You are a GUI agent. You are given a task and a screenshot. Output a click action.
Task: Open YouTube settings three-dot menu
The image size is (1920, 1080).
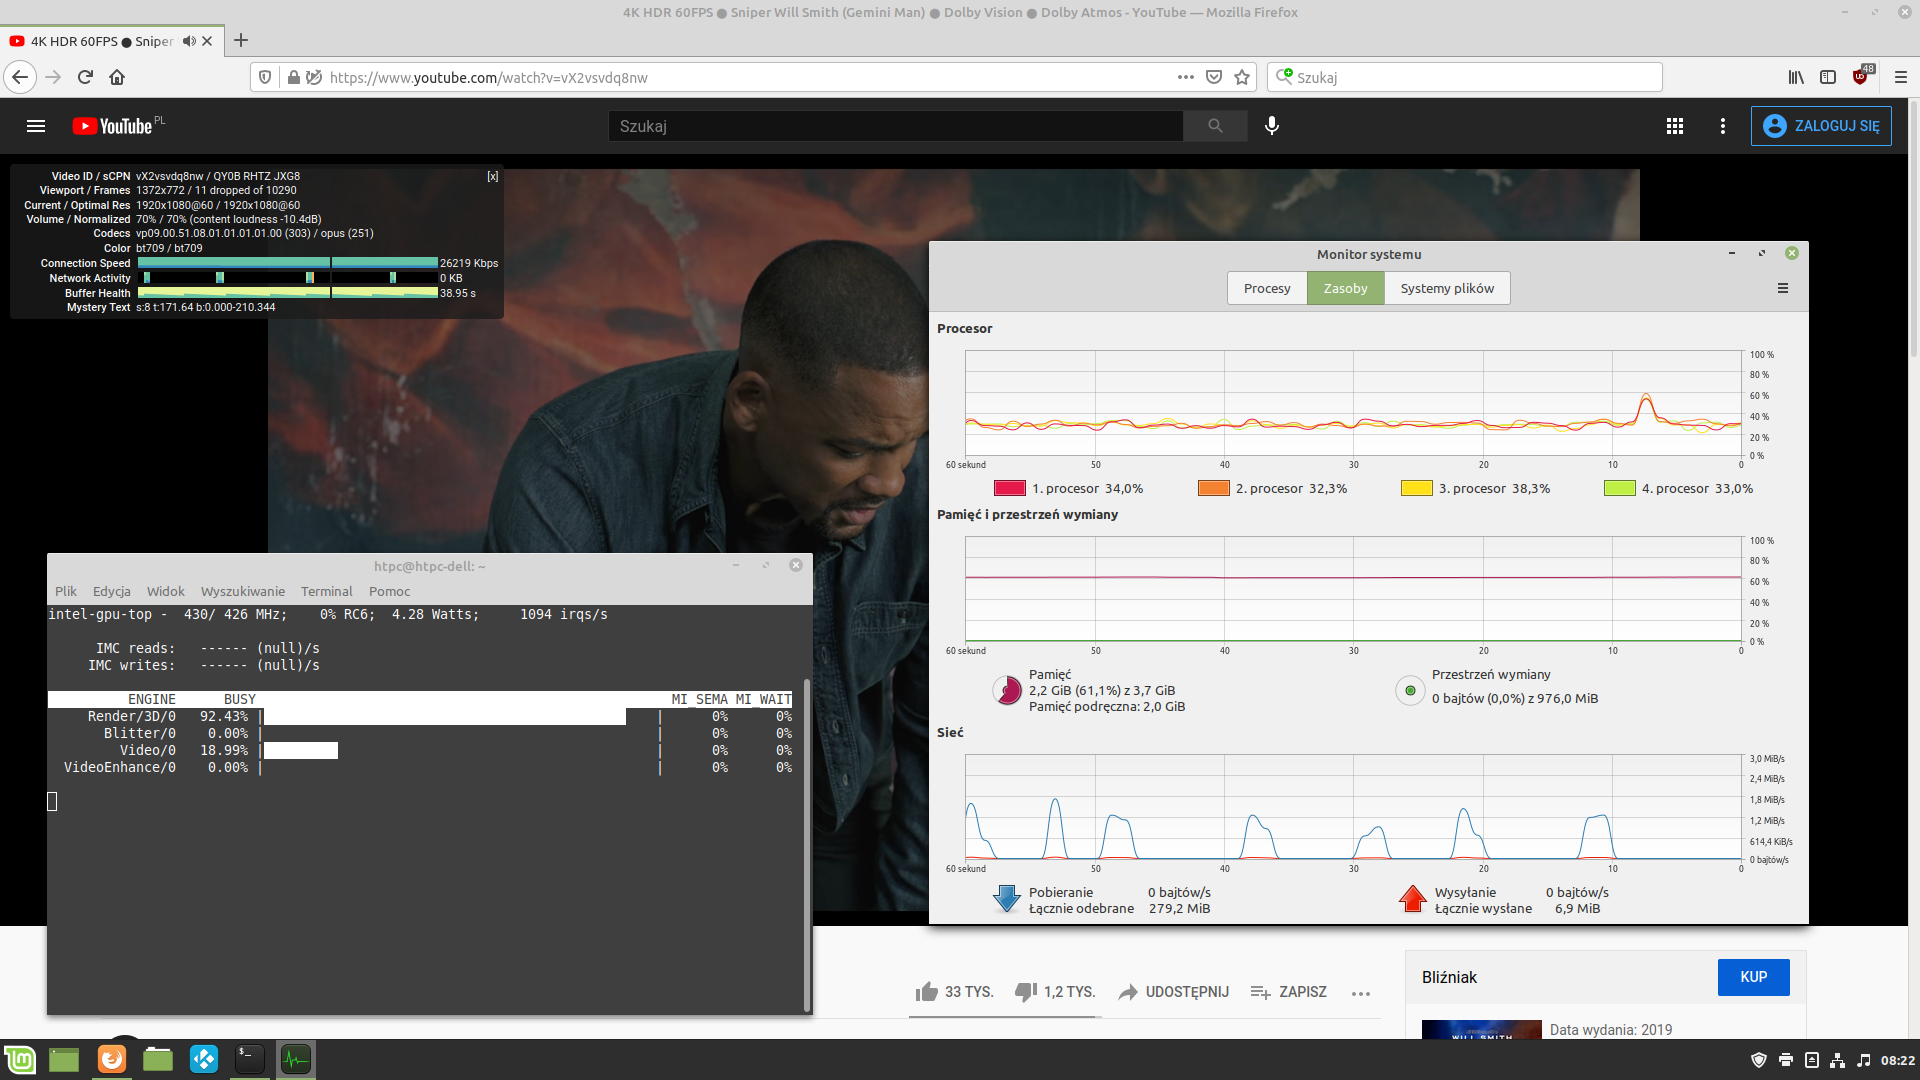point(1722,126)
